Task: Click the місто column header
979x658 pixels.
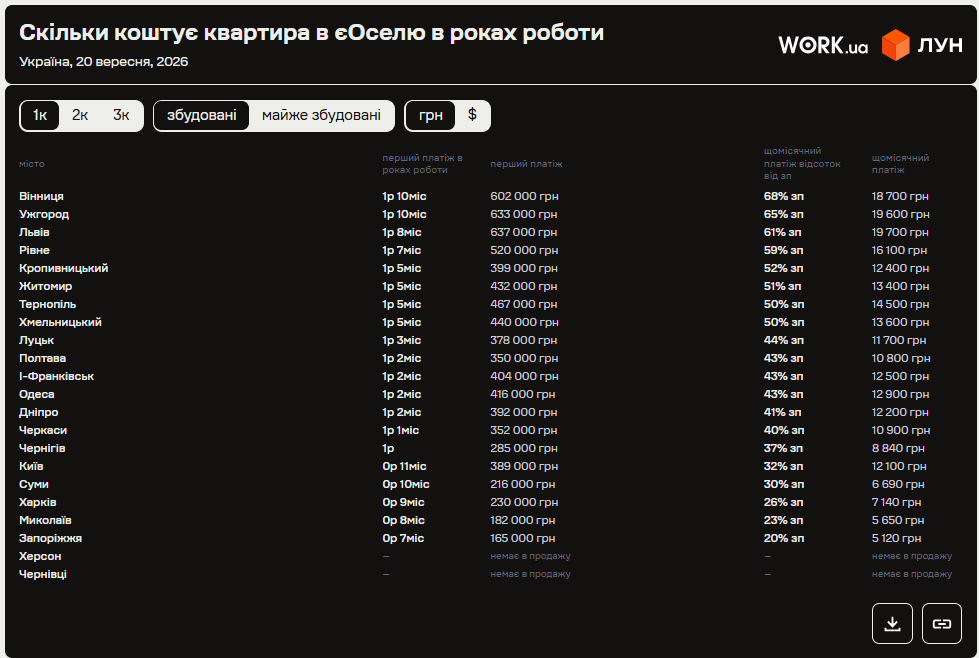Action: tap(32, 164)
